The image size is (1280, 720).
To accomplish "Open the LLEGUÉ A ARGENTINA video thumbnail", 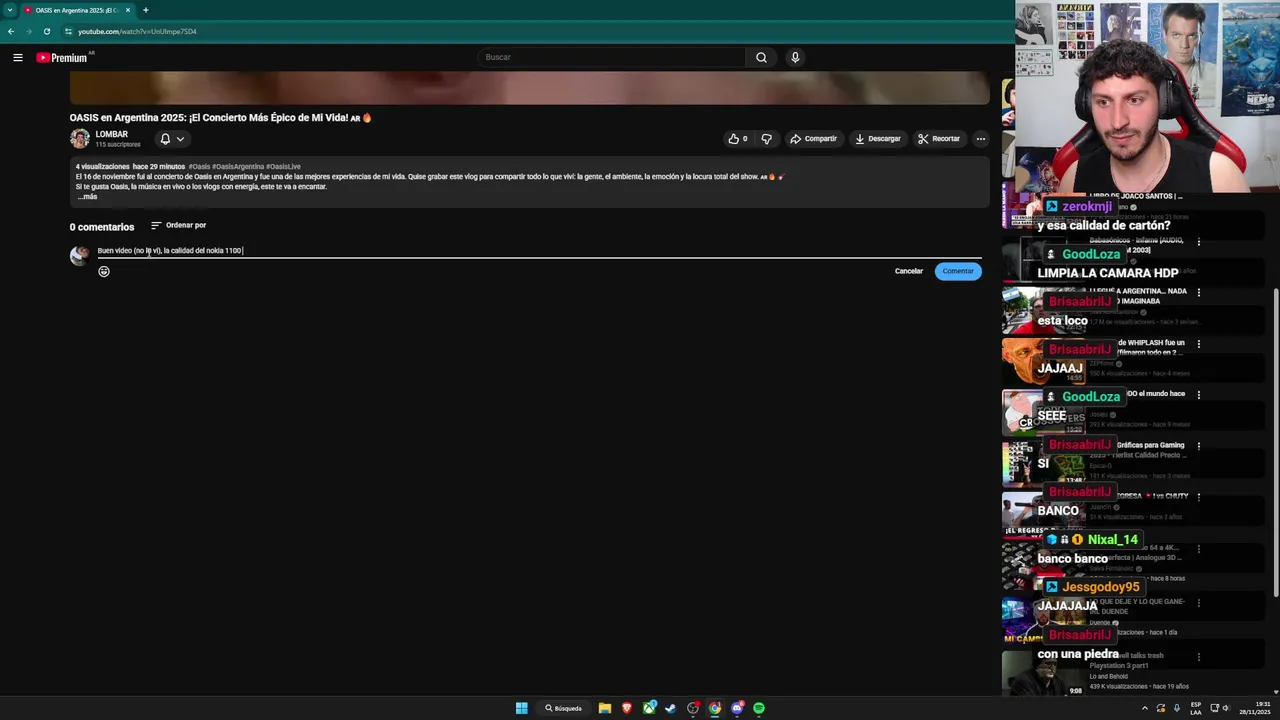I will pos(1043,310).
